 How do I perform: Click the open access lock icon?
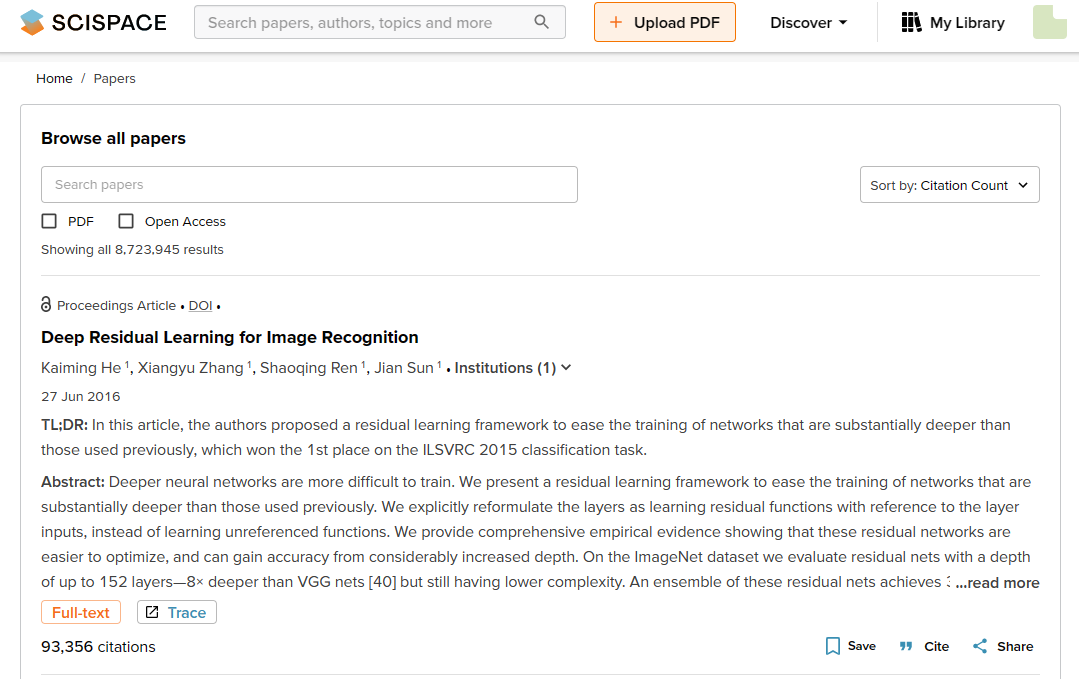(46, 305)
